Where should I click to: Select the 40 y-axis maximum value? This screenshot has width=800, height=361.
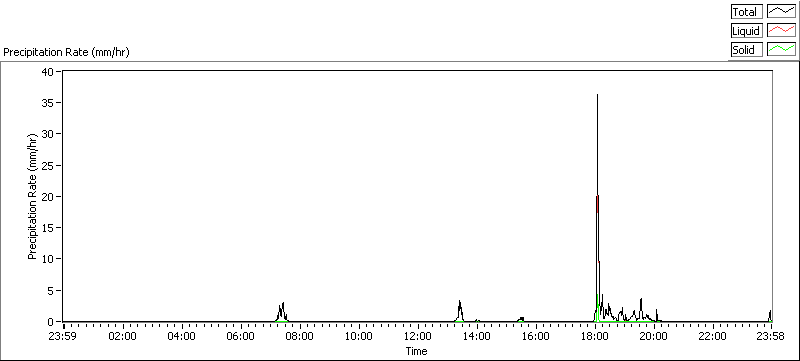click(48, 71)
